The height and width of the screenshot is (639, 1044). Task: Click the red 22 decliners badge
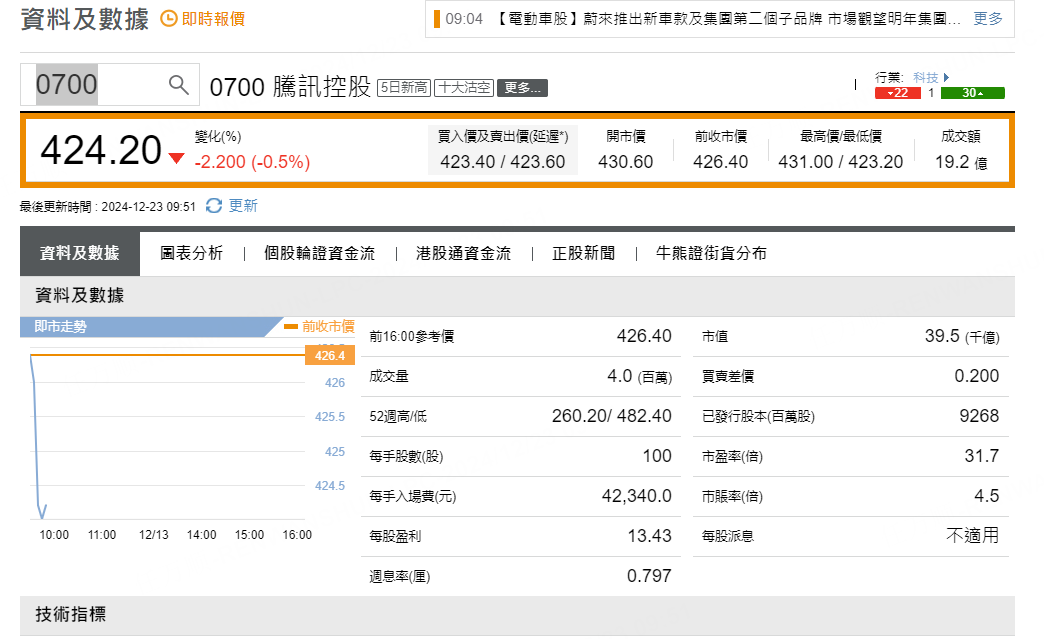pyautogui.click(x=898, y=93)
